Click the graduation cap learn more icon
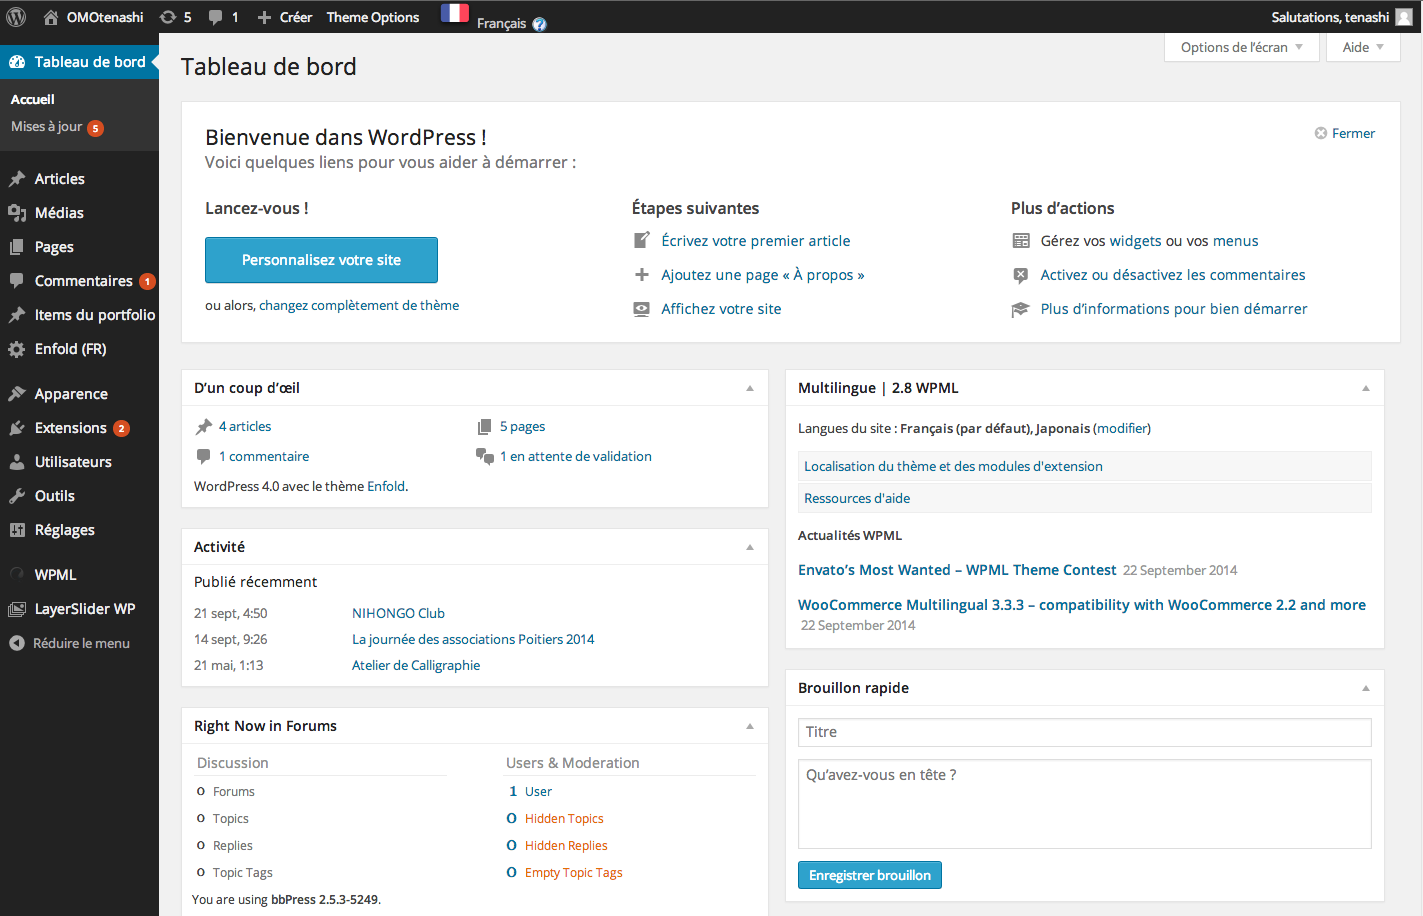The height and width of the screenshot is (916, 1423). 1021,309
